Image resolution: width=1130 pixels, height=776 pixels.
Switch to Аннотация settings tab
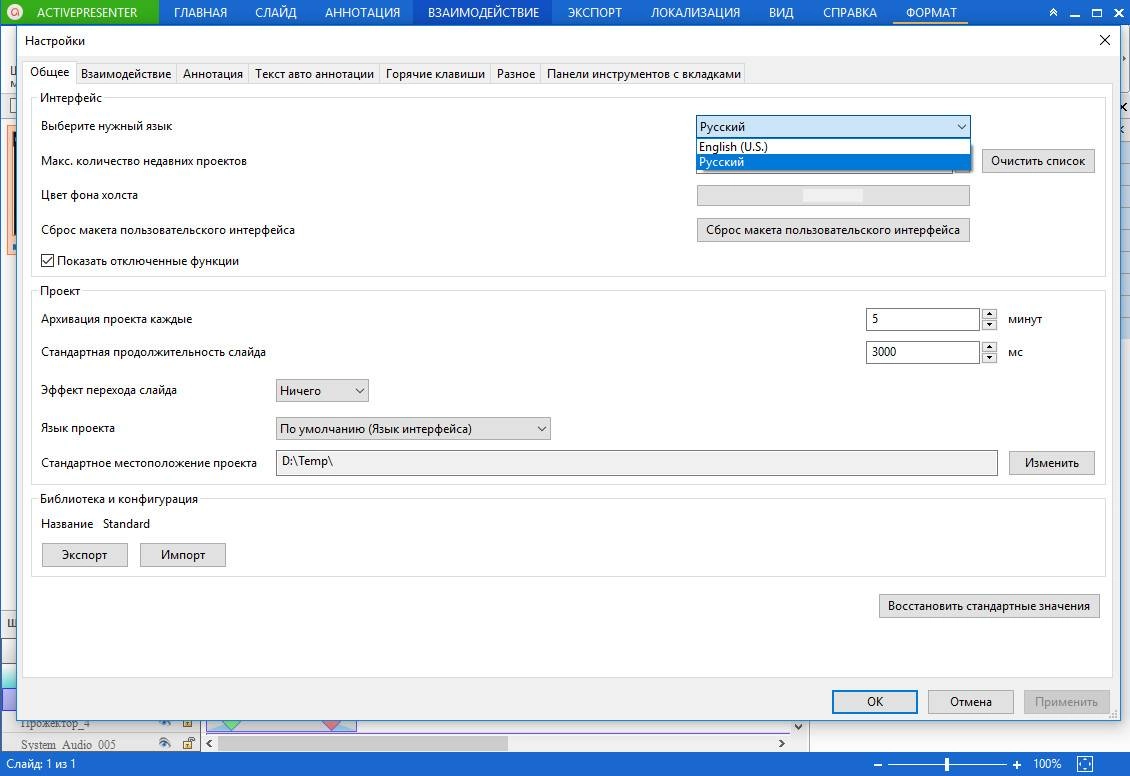[x=213, y=73]
